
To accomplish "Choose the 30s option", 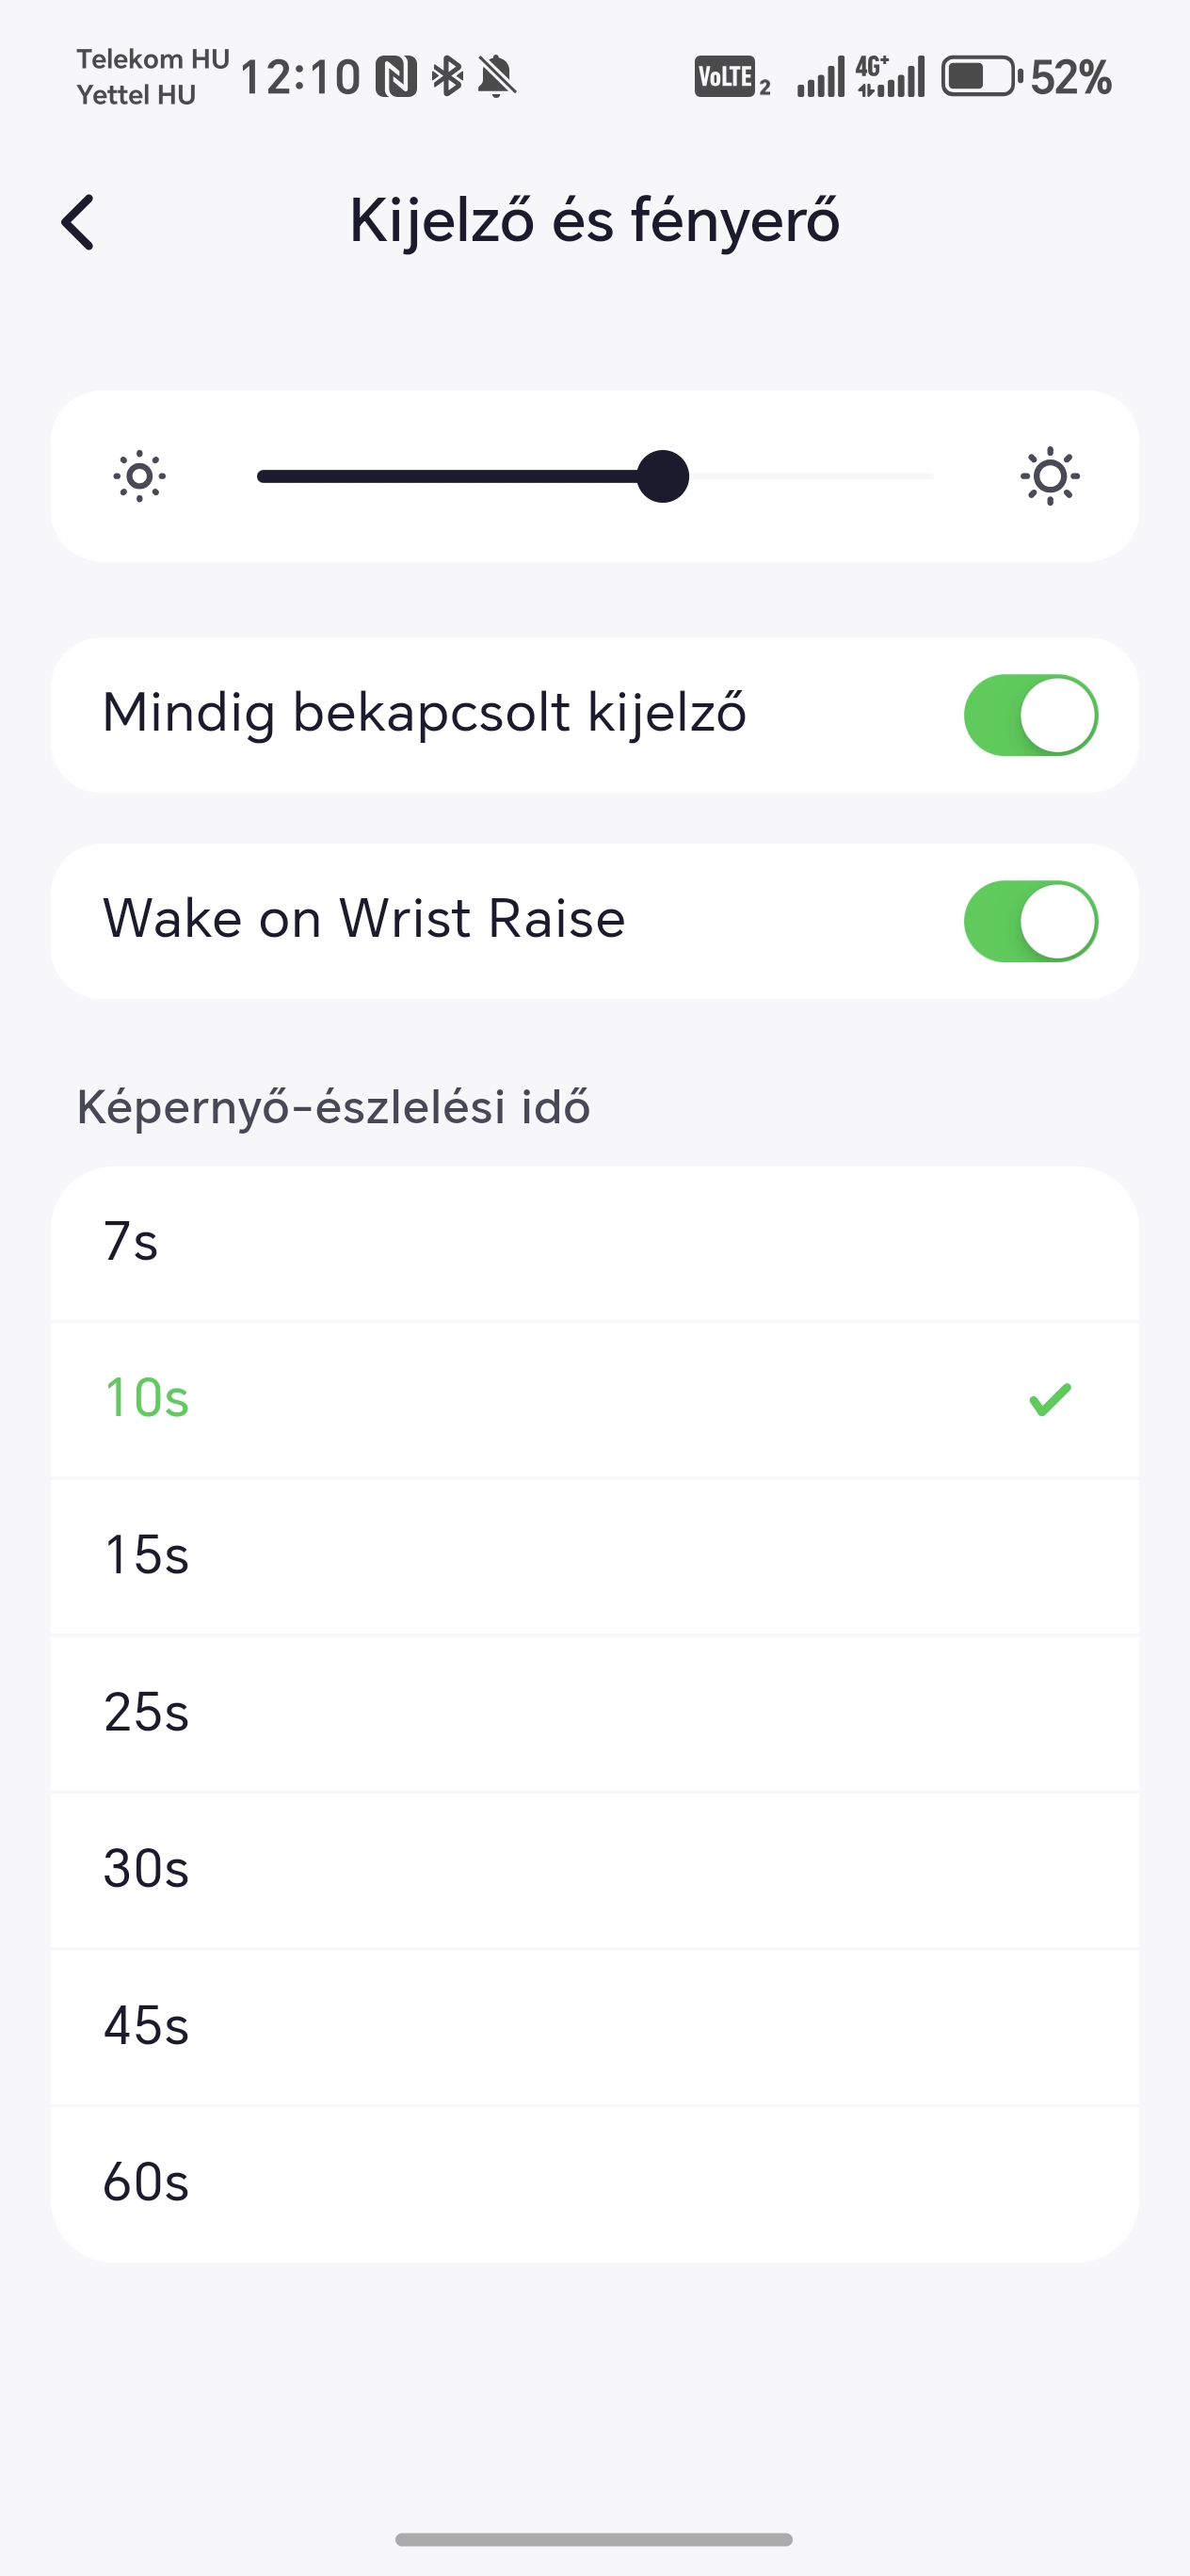I will (595, 1871).
